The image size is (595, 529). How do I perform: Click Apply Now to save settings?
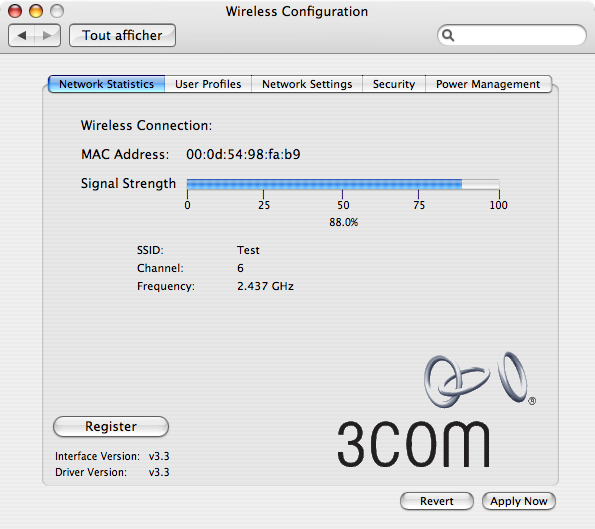[x=519, y=501]
